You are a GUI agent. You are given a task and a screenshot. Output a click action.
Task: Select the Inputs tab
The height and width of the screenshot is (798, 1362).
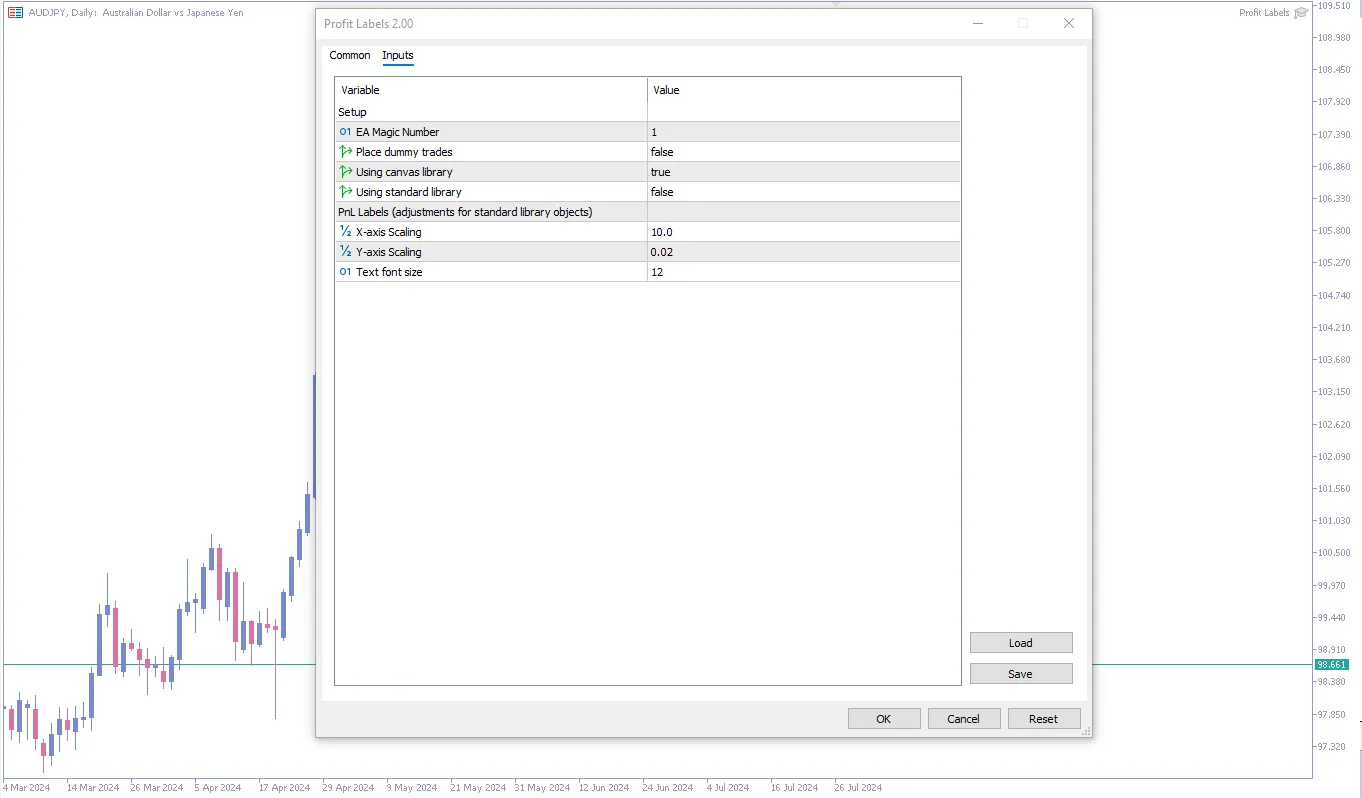398,55
